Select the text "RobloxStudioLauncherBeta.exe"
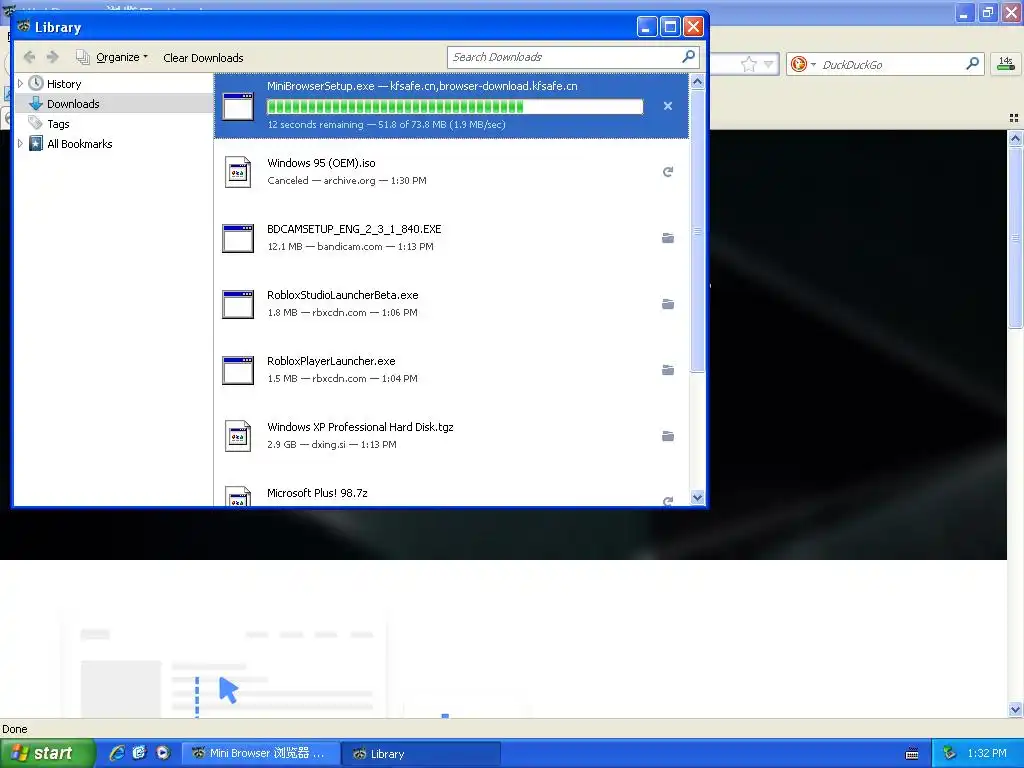The width and height of the screenshot is (1024, 768). click(343, 295)
